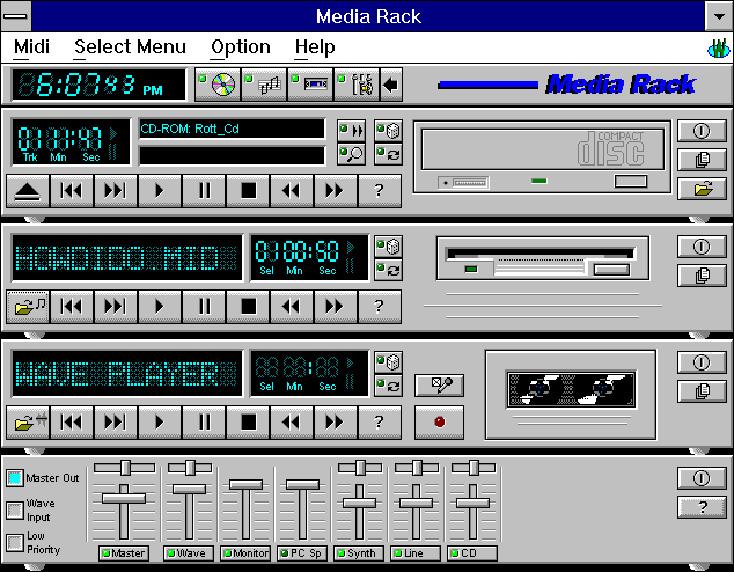Stop the CD player
This screenshot has width=734, height=572.
(x=248, y=191)
